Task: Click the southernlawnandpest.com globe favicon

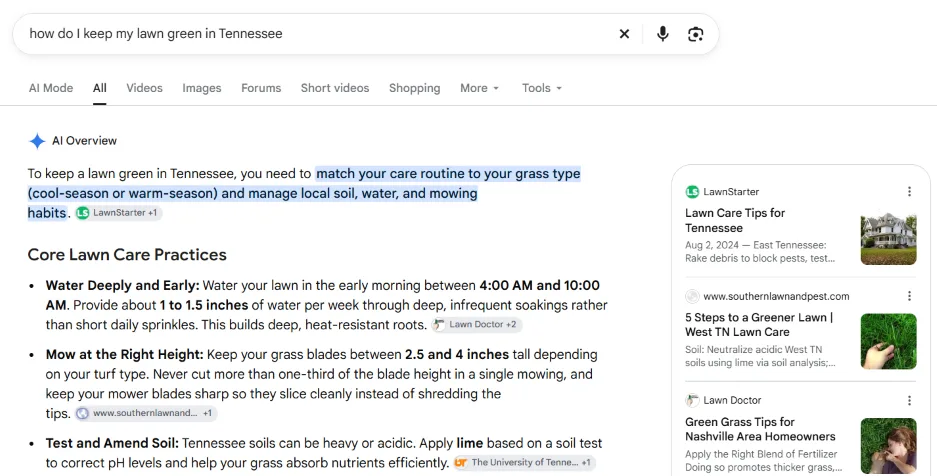Action: click(692, 296)
